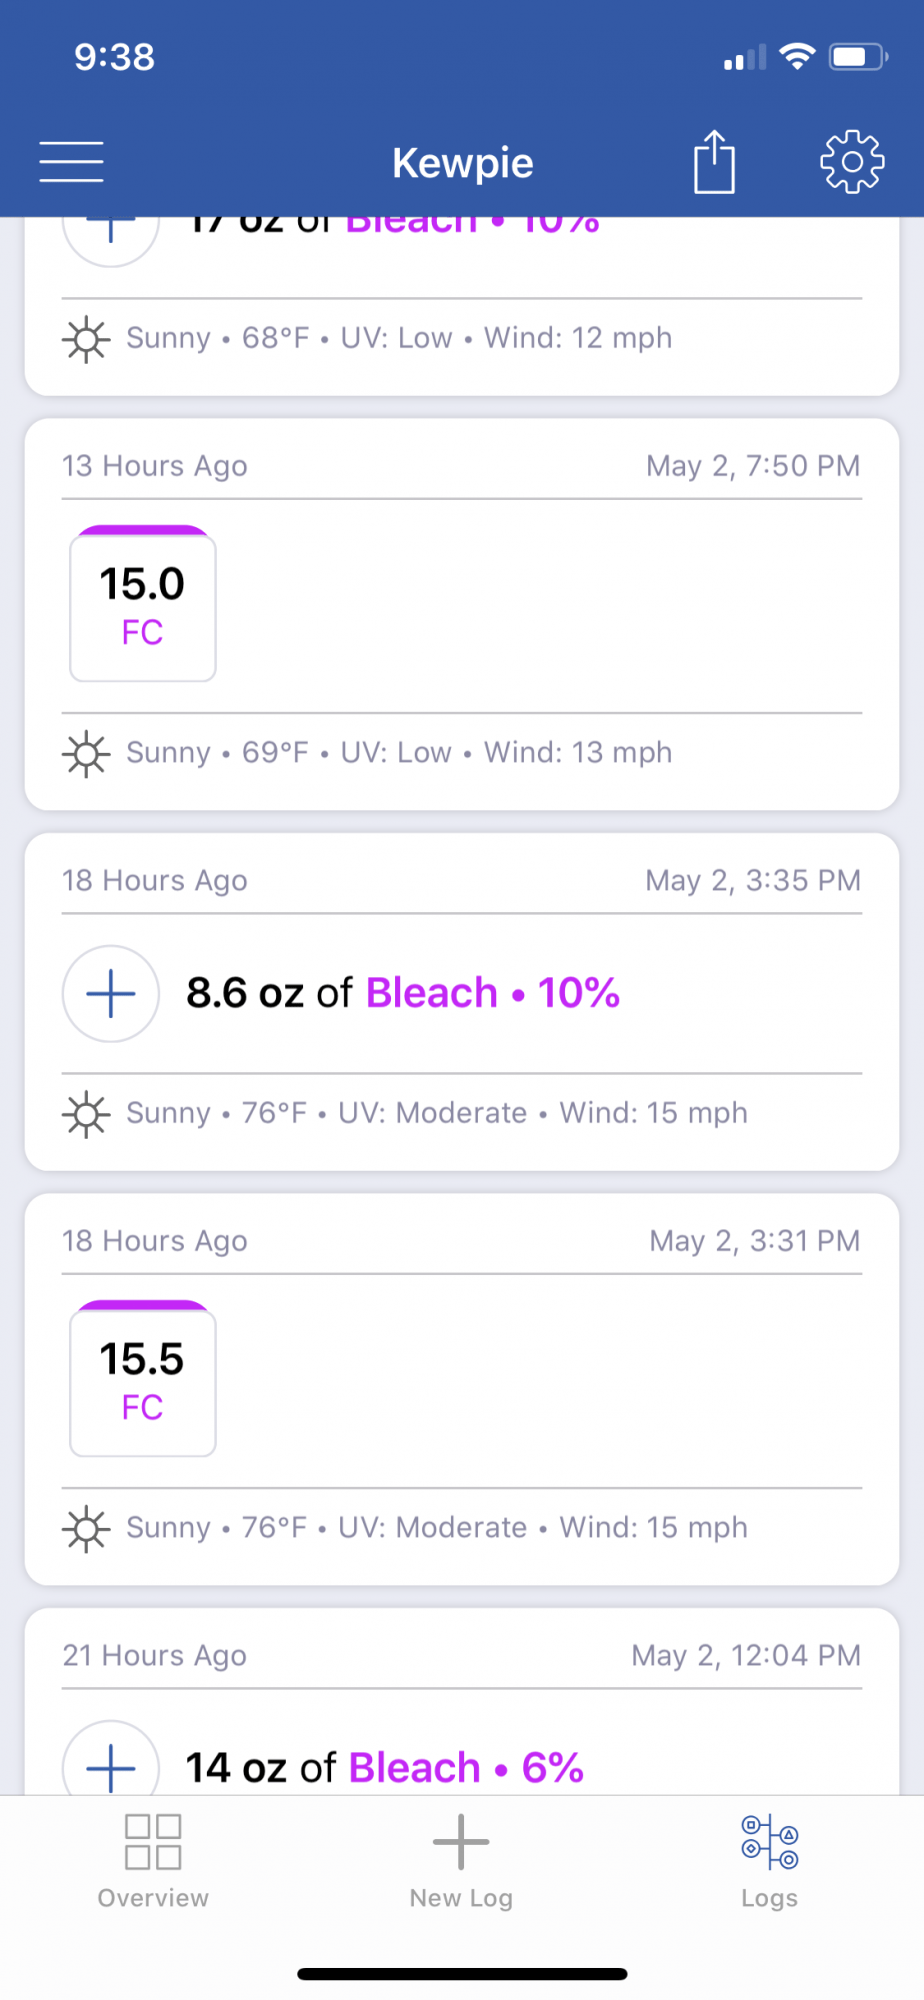Image resolution: width=924 pixels, height=2000 pixels.
Task: Tap the May 2, 3:35 PM timestamp
Action: pos(753,881)
